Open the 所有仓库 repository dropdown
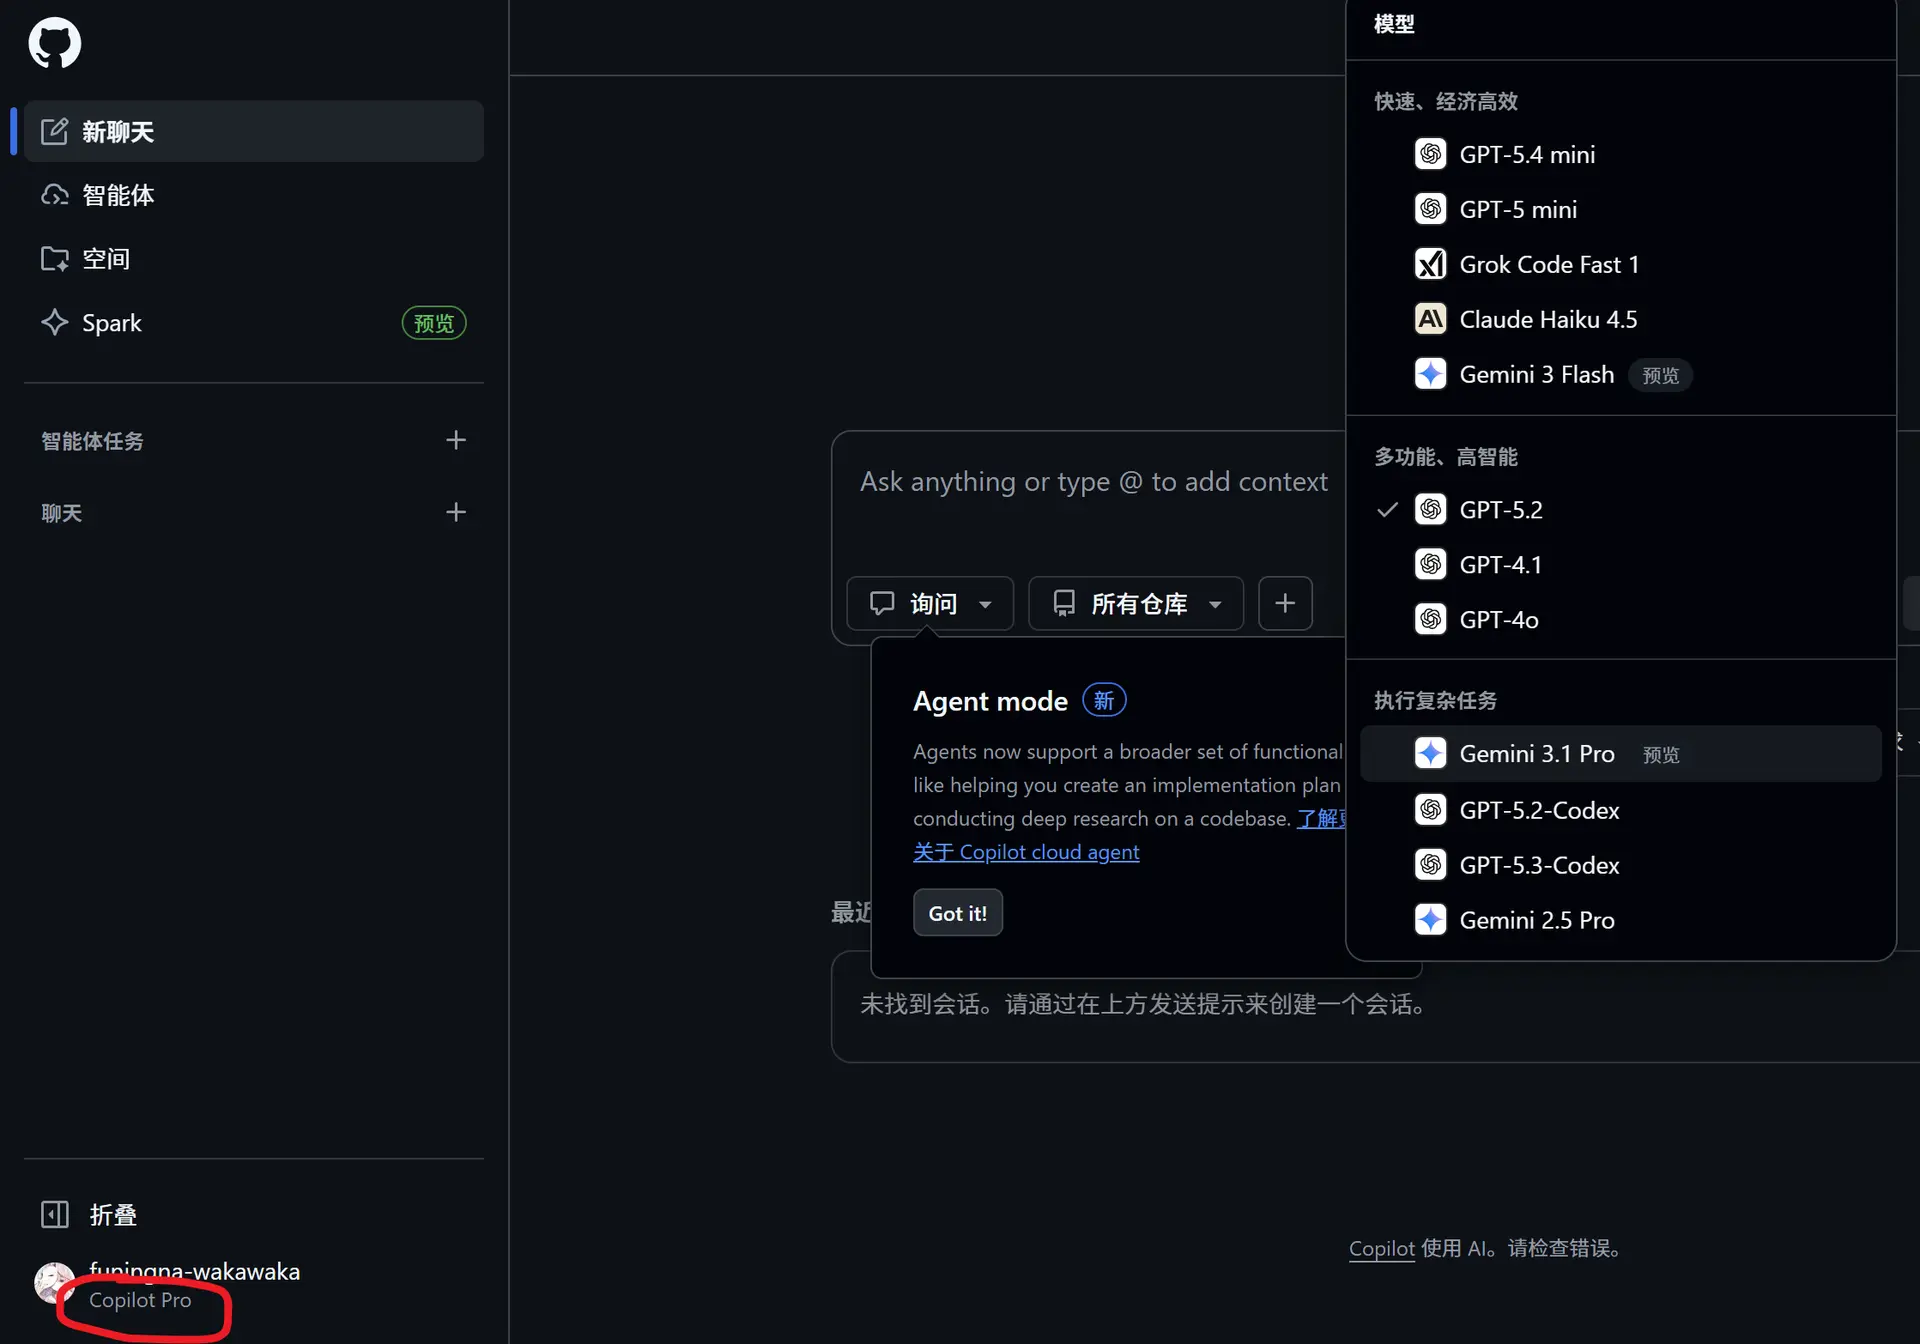Screen dimensions: 1920x1344 [1136, 603]
